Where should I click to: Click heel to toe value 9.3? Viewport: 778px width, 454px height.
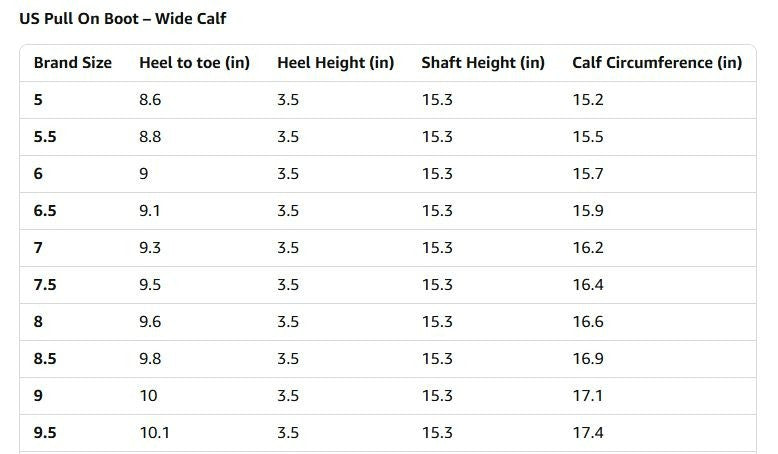[150, 248]
